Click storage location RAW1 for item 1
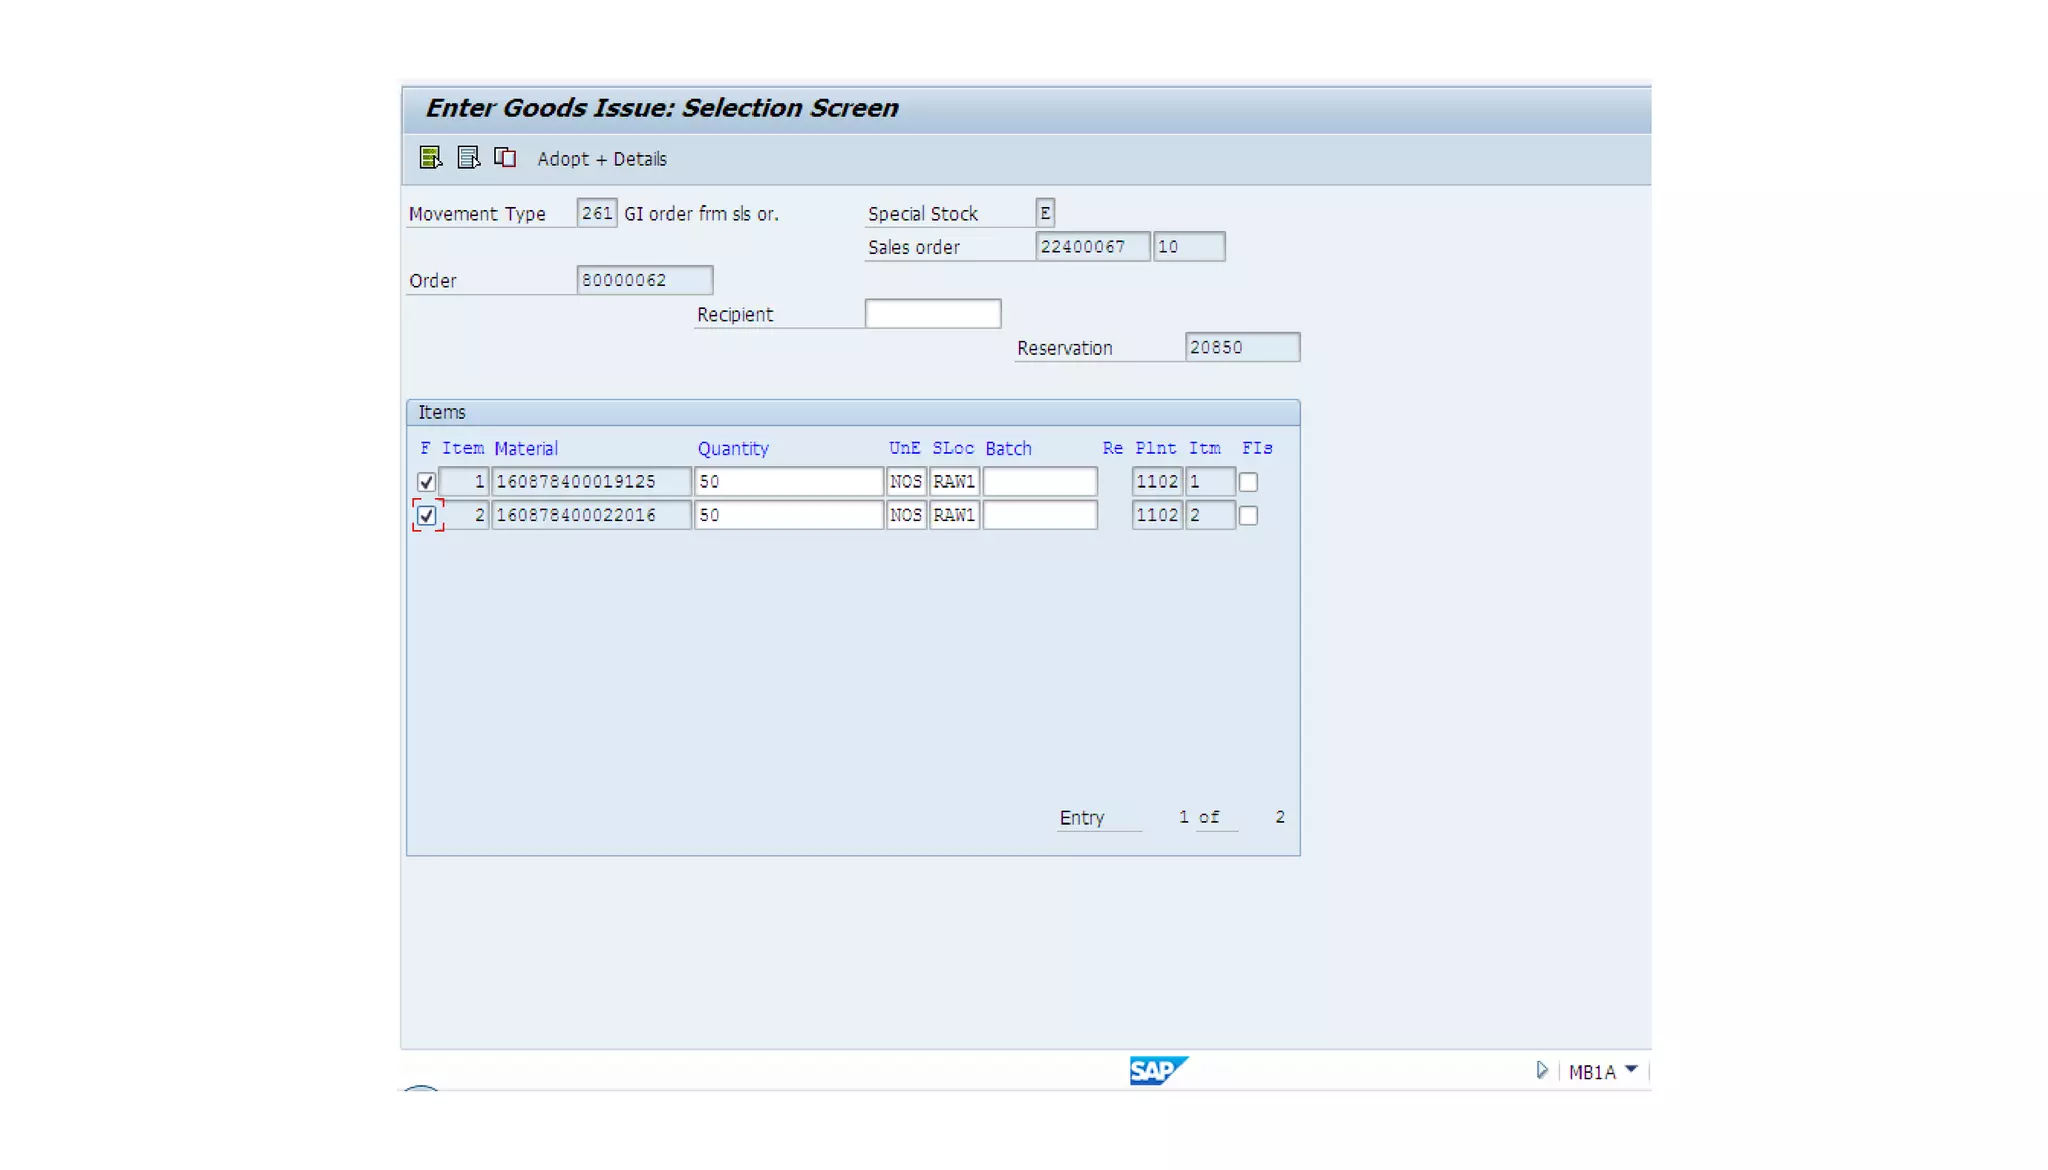This screenshot has width=2048, height=1170. click(954, 482)
